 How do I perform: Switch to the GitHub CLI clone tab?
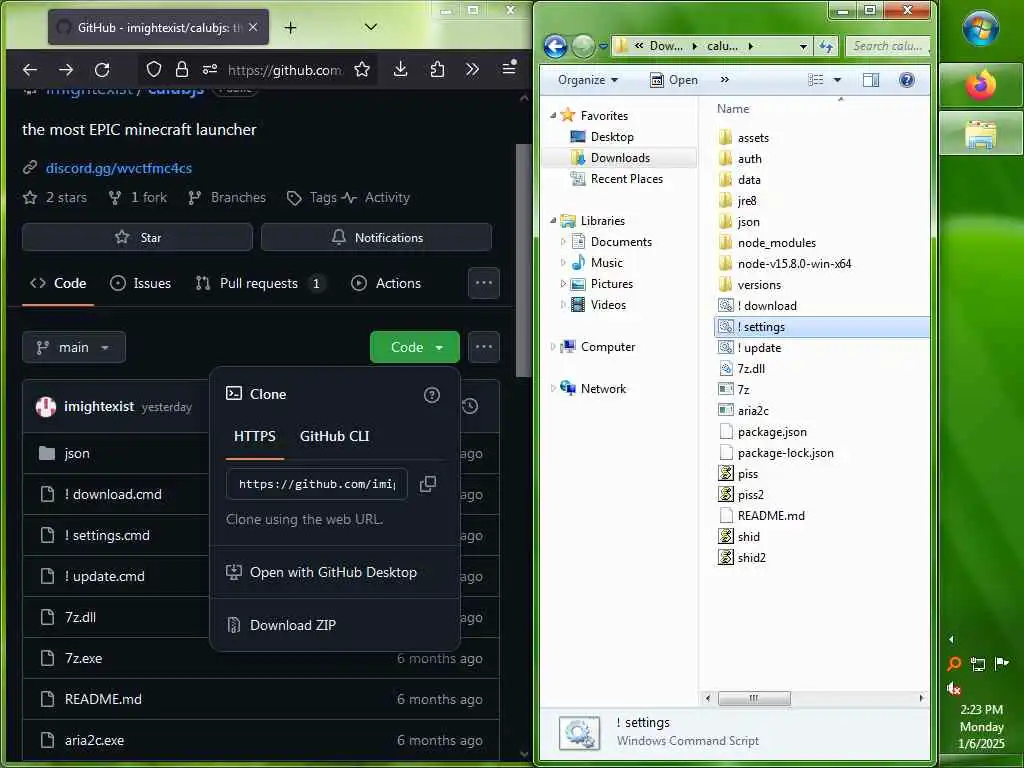tap(334, 436)
